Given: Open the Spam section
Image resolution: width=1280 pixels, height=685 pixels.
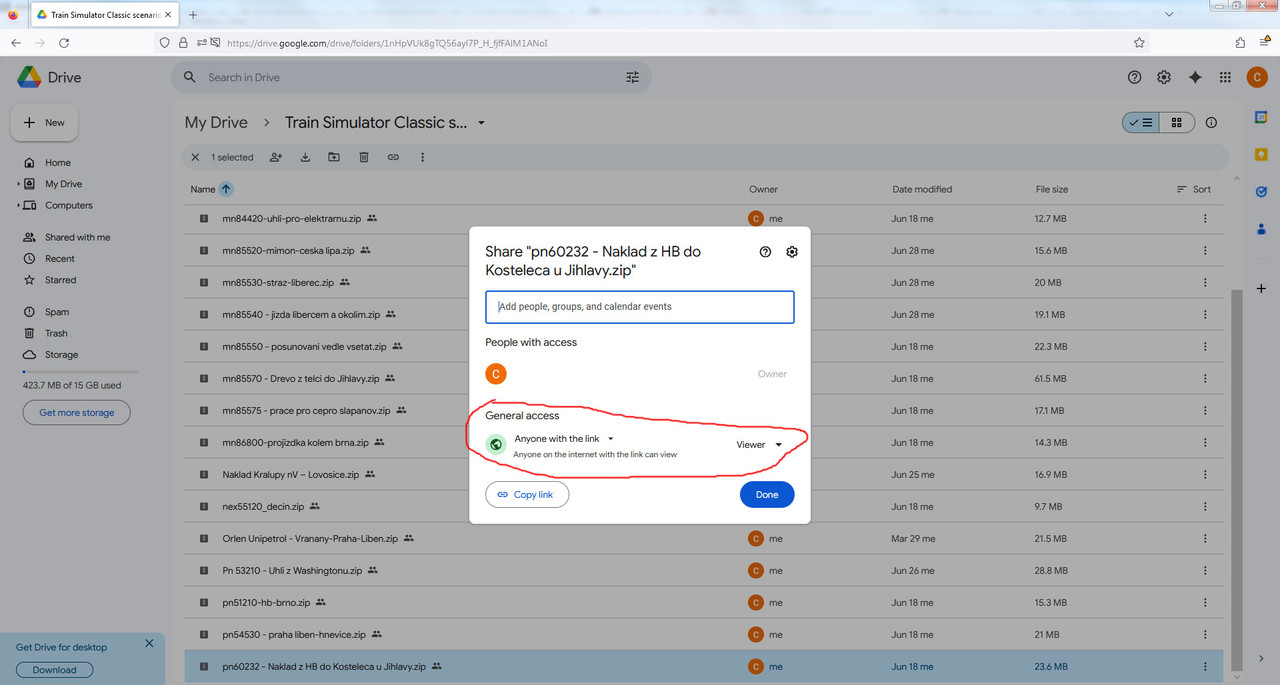Looking at the screenshot, I should coord(56,312).
